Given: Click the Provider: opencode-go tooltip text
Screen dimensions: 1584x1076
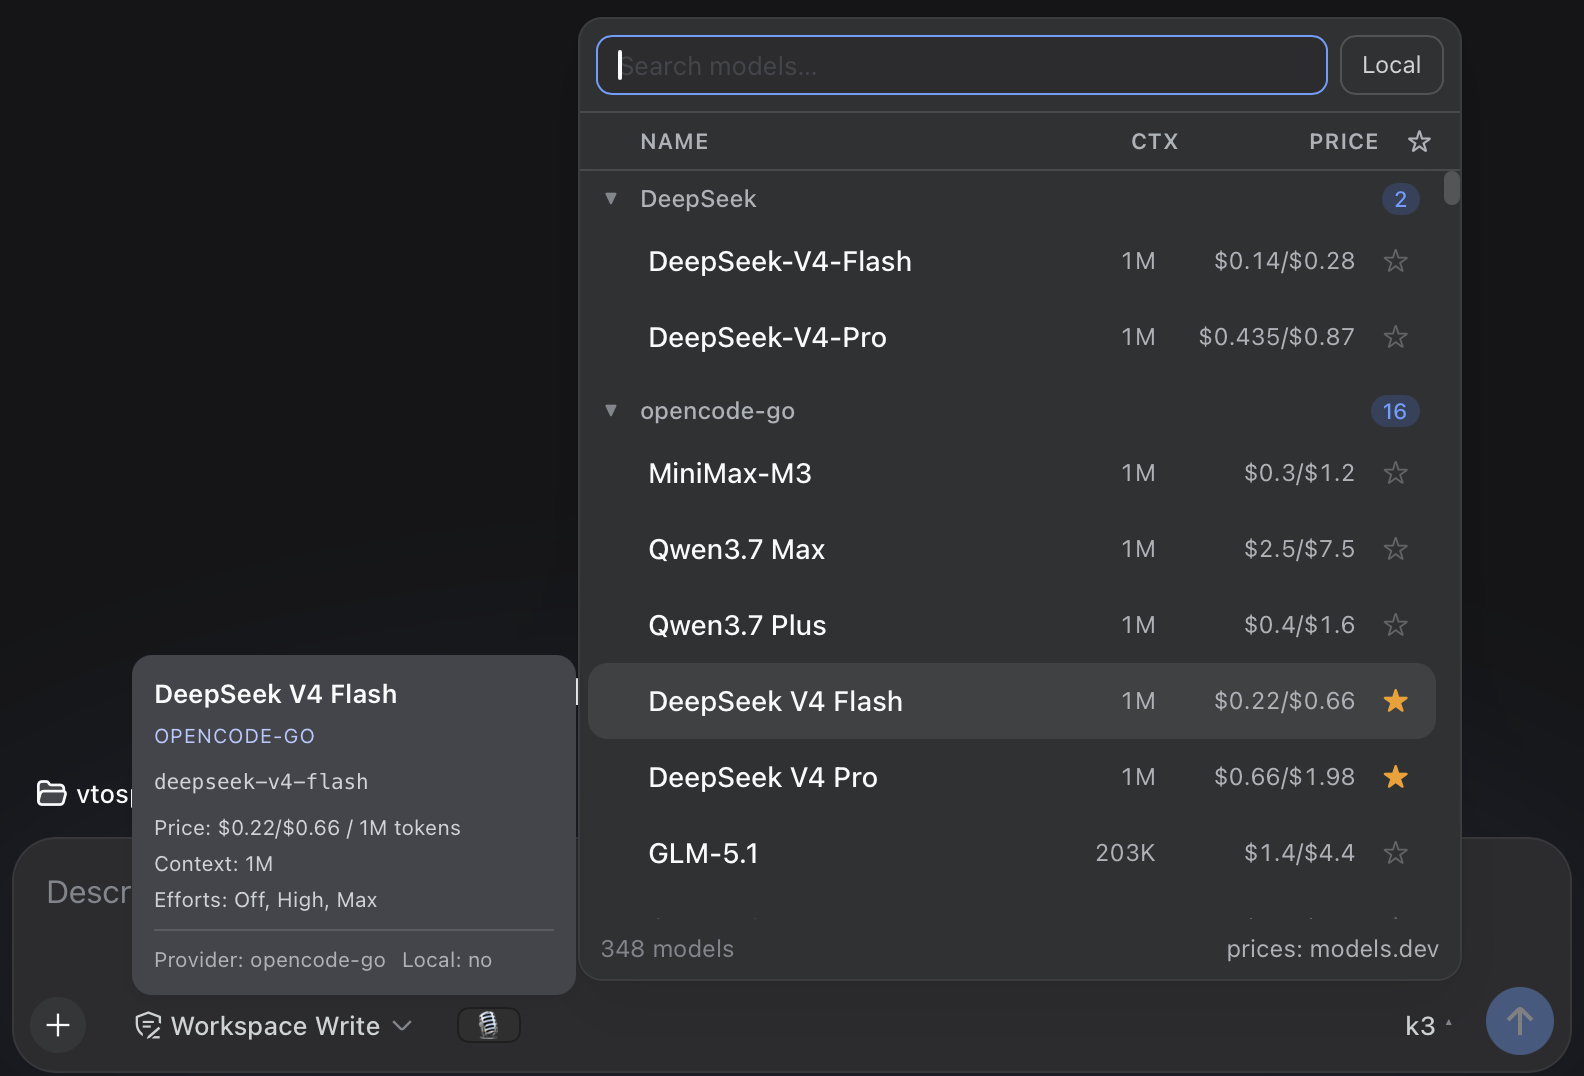Looking at the screenshot, I should click(269, 960).
